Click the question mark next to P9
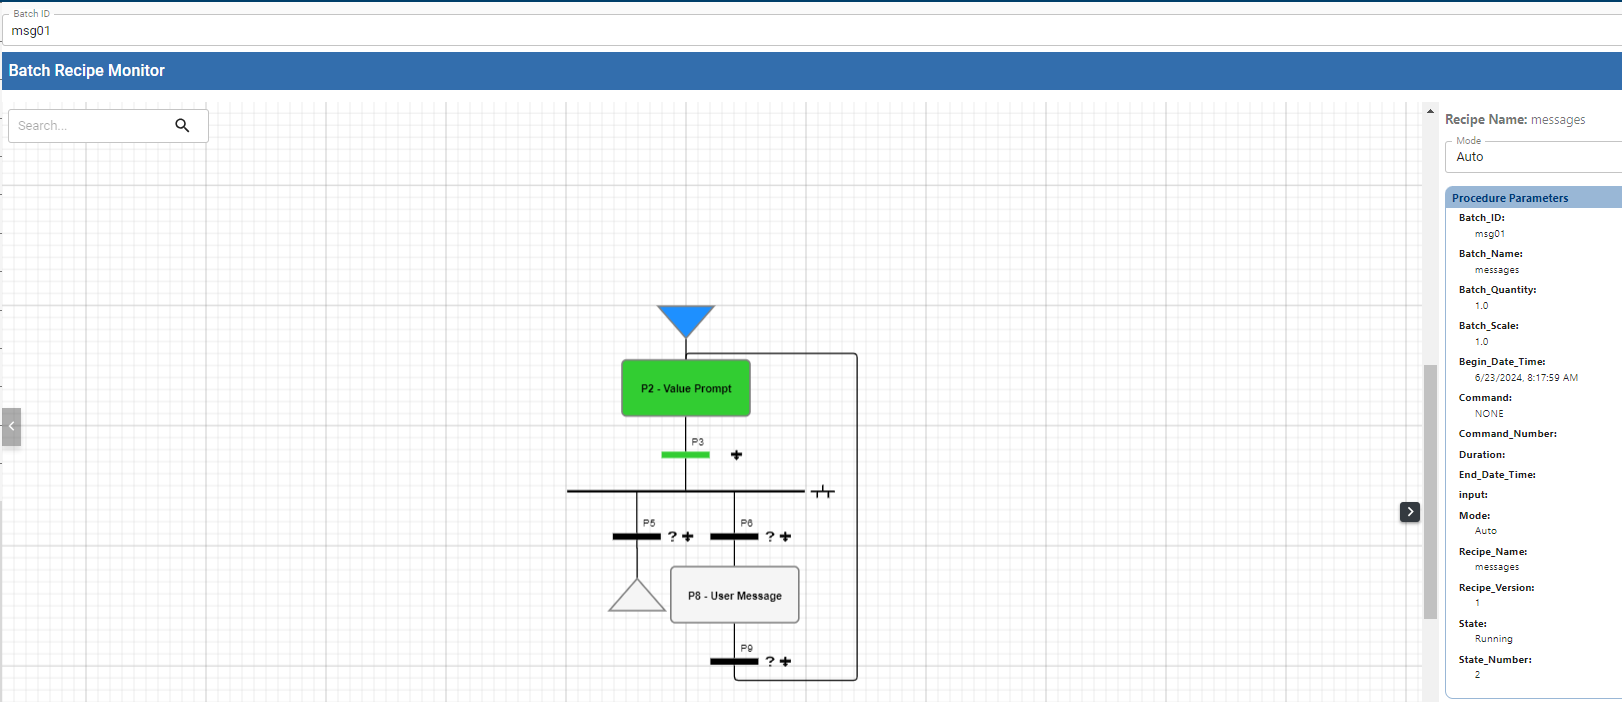This screenshot has width=1622, height=702. pos(770,661)
